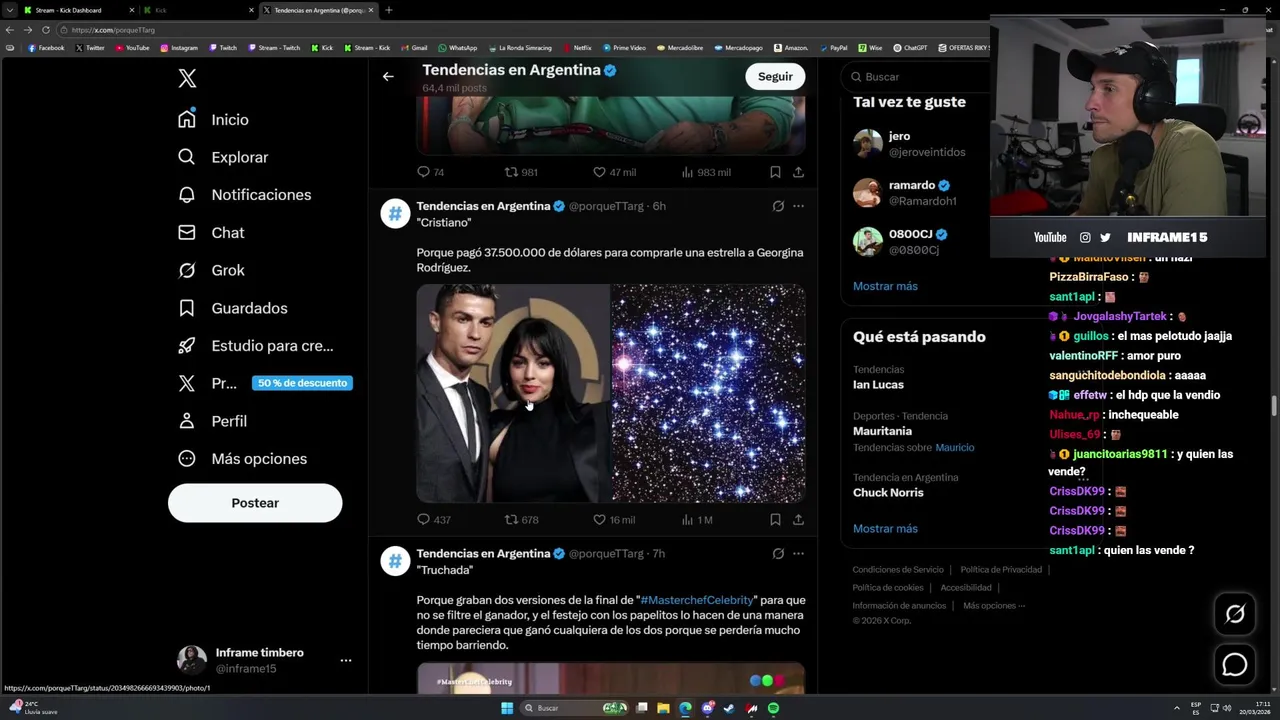
Task: Reply to Cristiano post with 437 comments
Action: pyautogui.click(x=433, y=520)
